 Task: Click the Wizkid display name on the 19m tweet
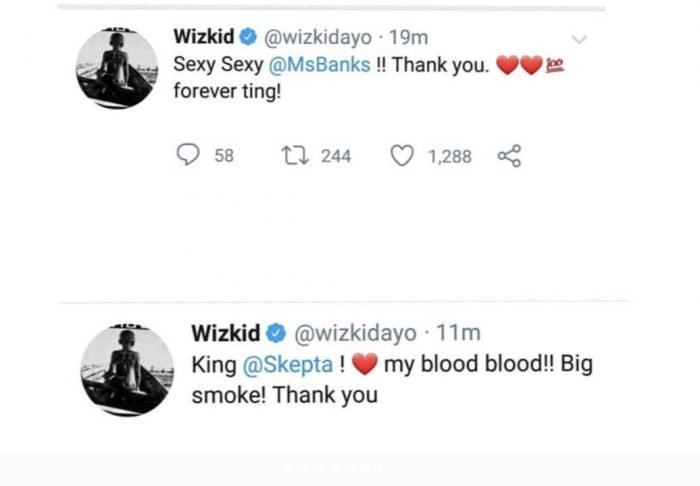tap(204, 37)
